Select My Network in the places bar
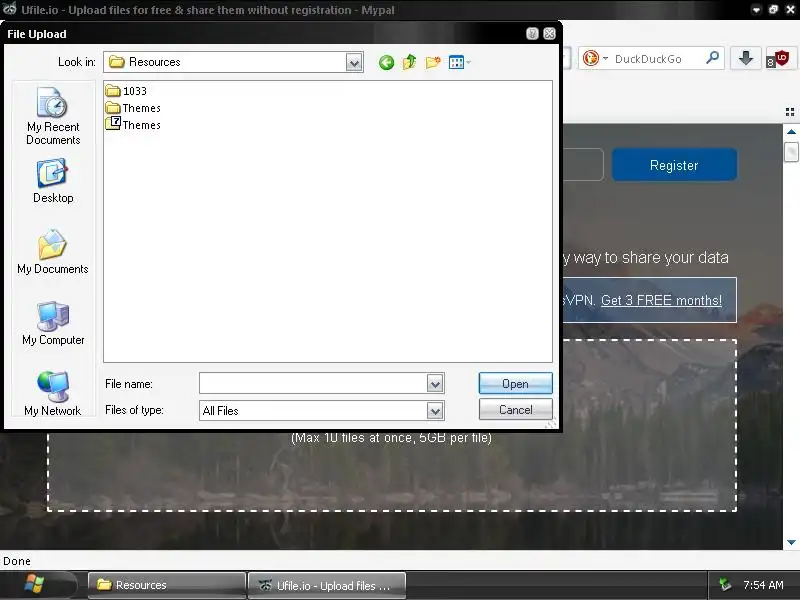Image resolution: width=800 pixels, height=600 pixels. 53,394
